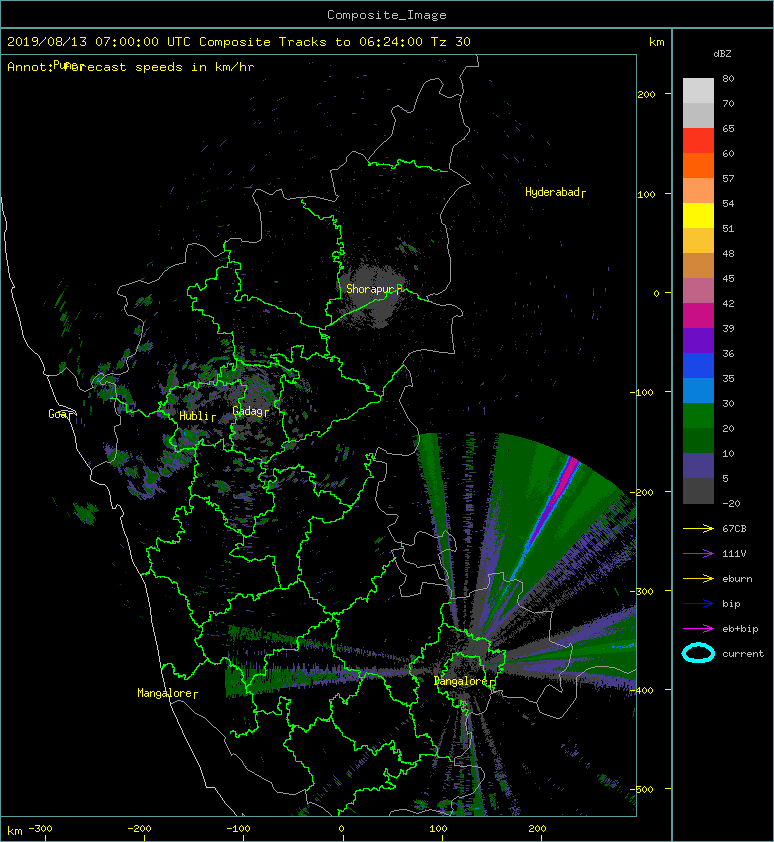Image resolution: width=774 pixels, height=842 pixels.
Task: Click the blue bip arrow symbol
Action: [698, 604]
